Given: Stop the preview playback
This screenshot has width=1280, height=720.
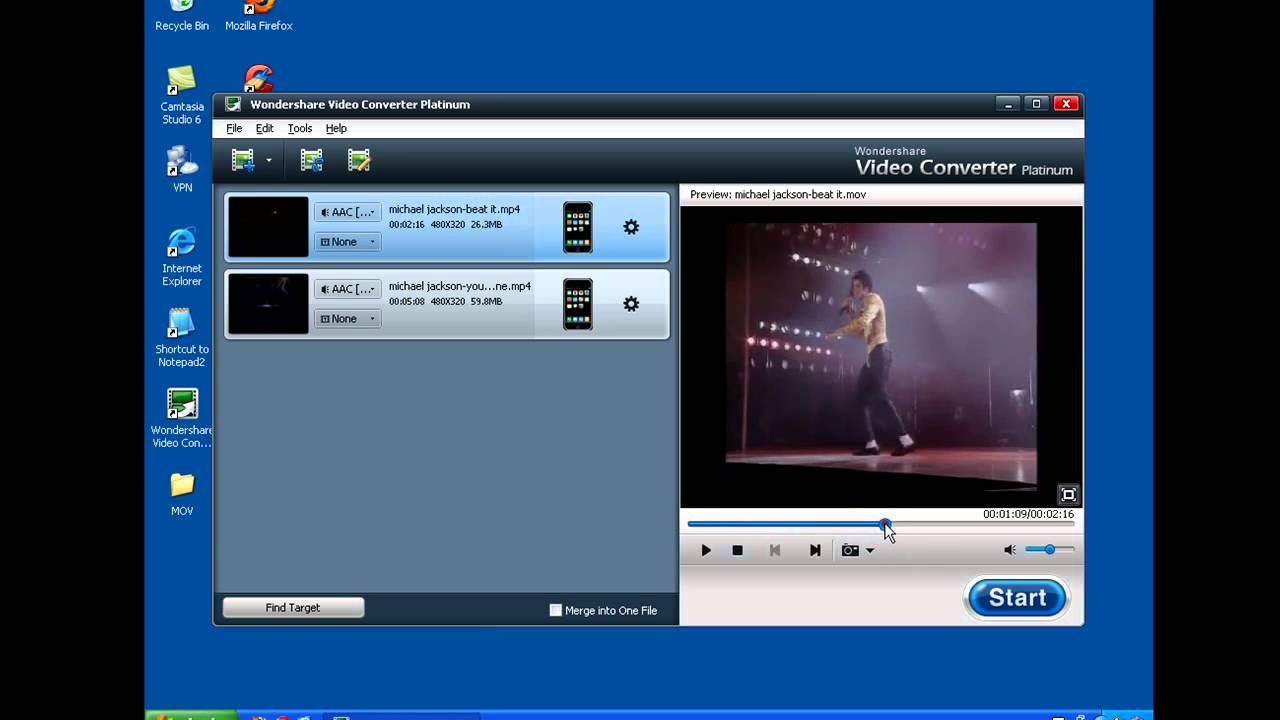Looking at the screenshot, I should (x=738, y=550).
